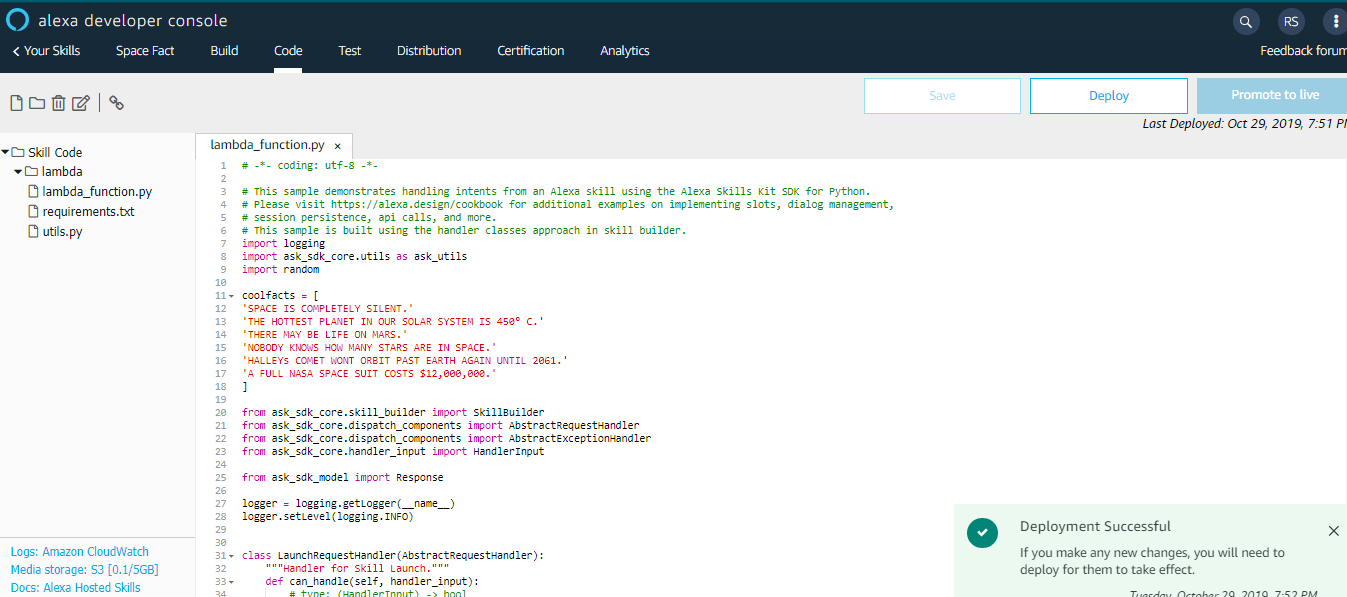Delete selected file with the trash icon
The height and width of the screenshot is (597, 1347).
coord(59,102)
